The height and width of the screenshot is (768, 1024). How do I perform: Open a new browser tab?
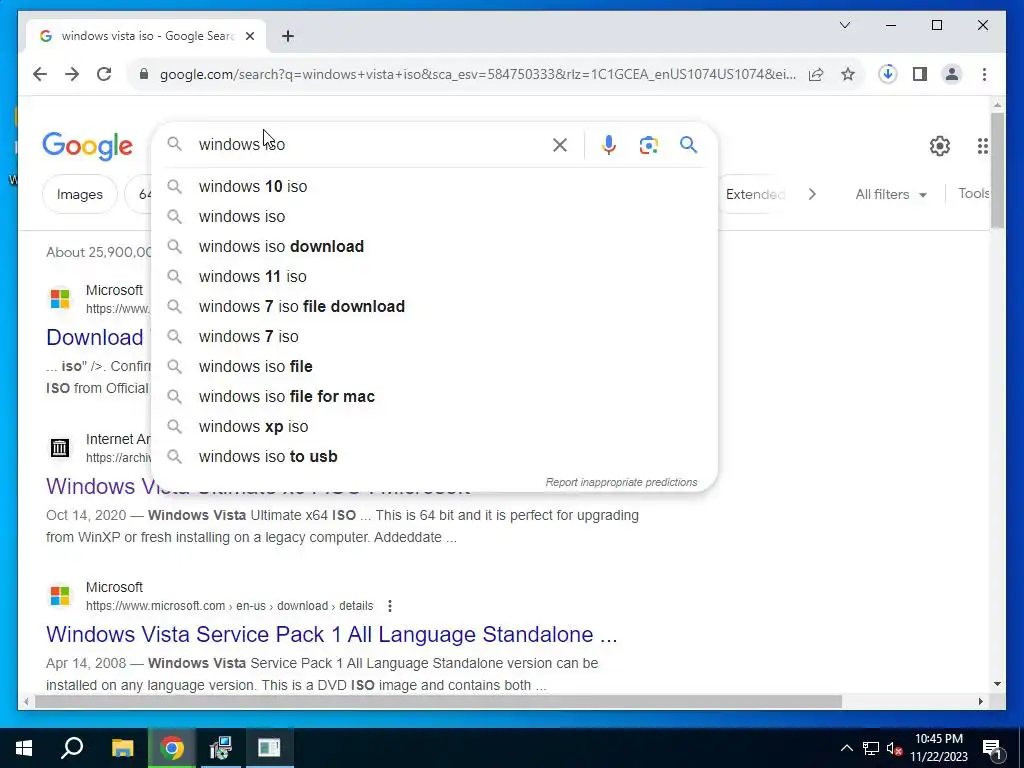pos(288,36)
